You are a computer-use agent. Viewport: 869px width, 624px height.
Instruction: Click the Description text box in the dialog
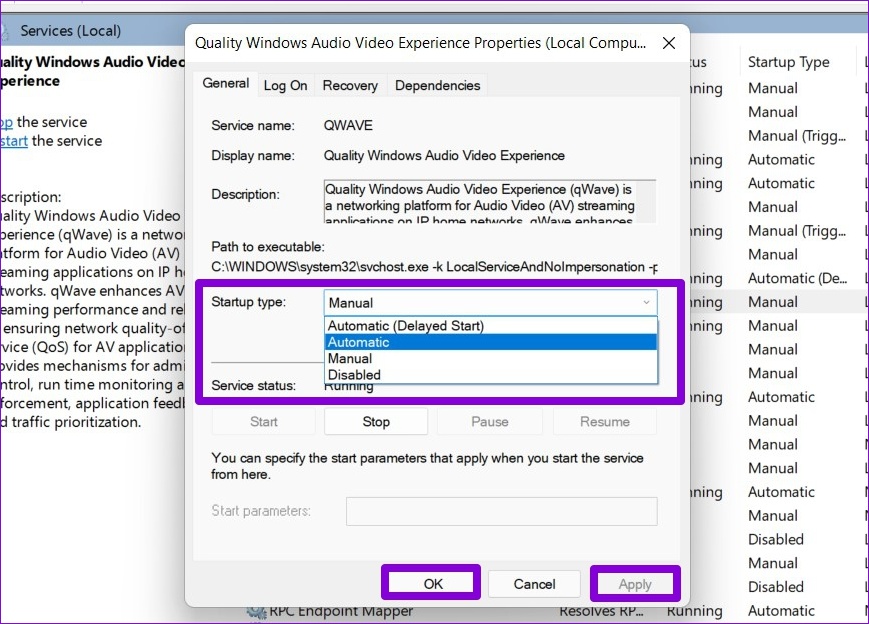[x=490, y=201]
